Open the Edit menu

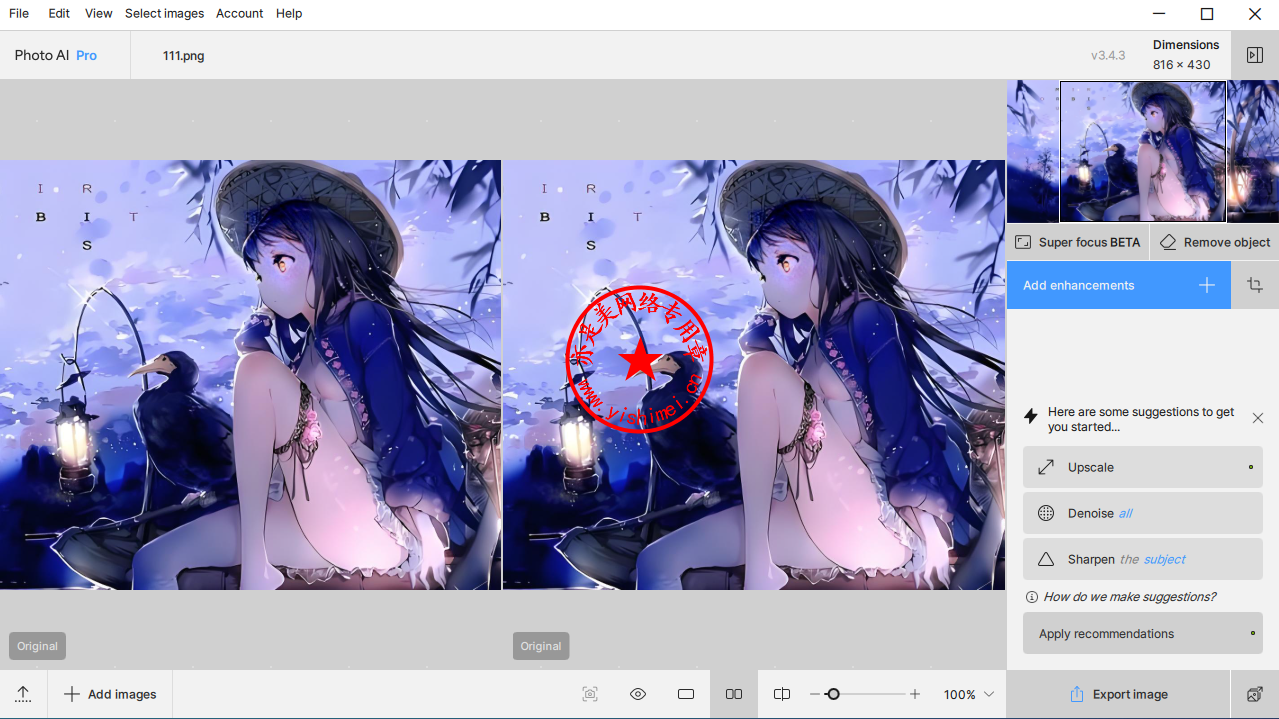point(59,14)
